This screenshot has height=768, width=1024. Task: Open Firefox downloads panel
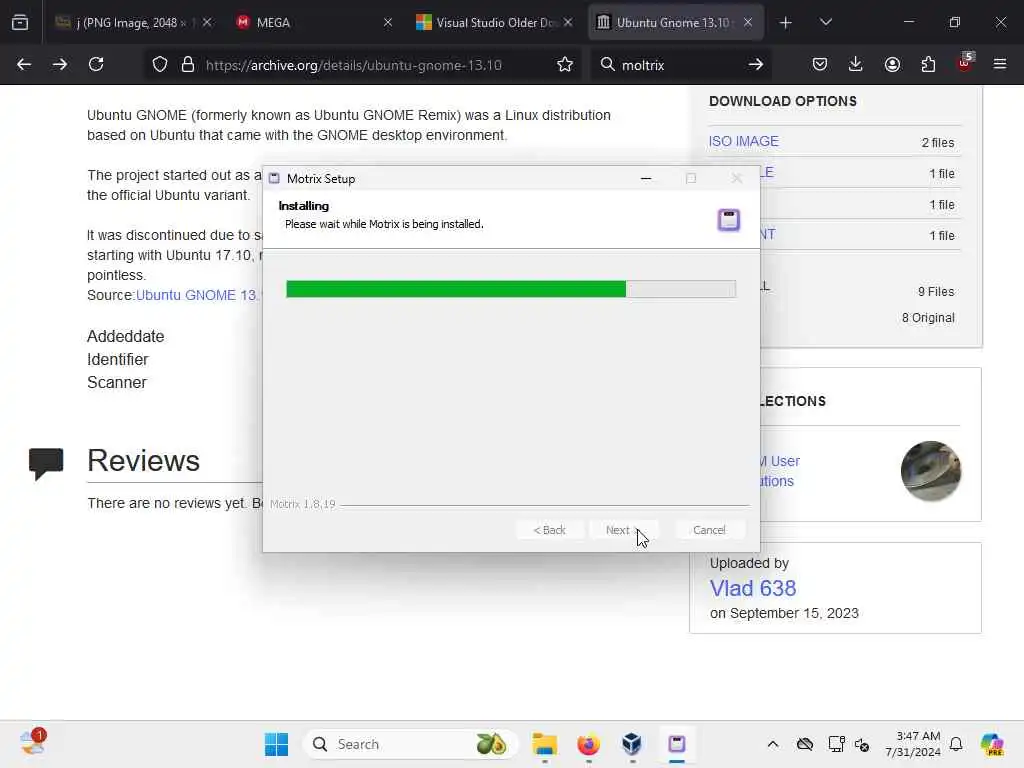coord(856,64)
